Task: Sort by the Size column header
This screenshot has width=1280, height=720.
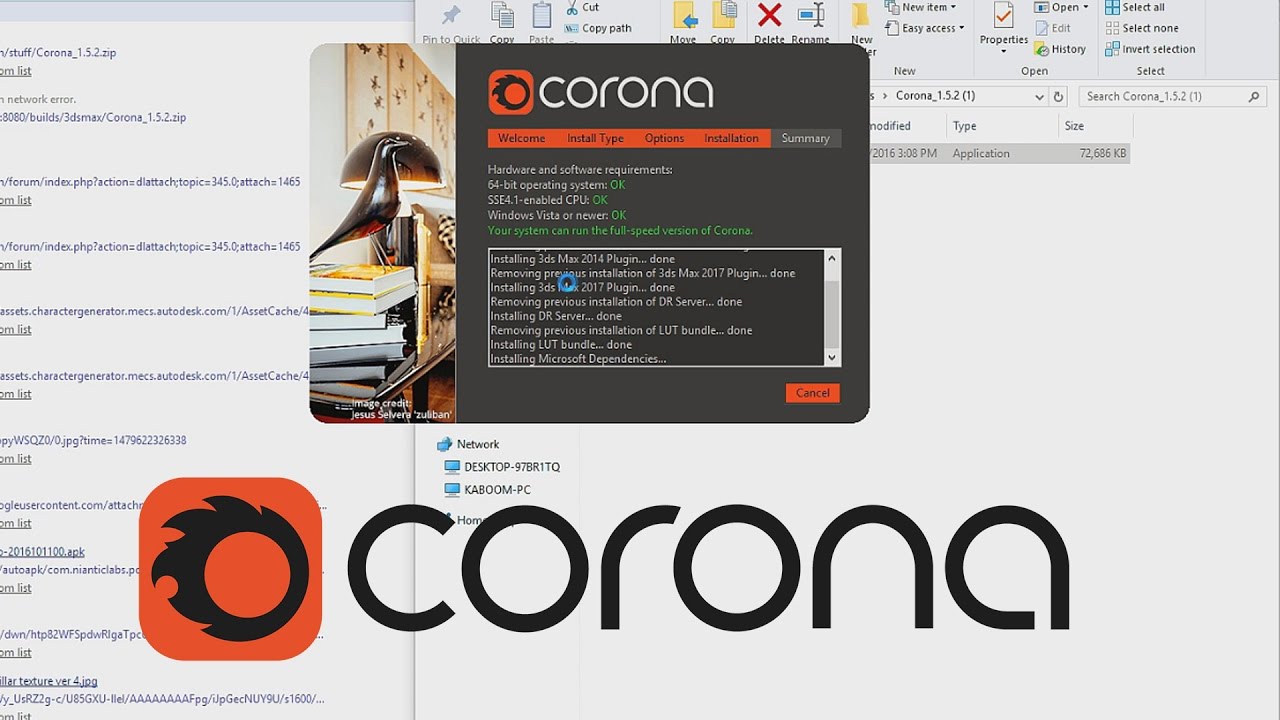Action: [x=1074, y=126]
